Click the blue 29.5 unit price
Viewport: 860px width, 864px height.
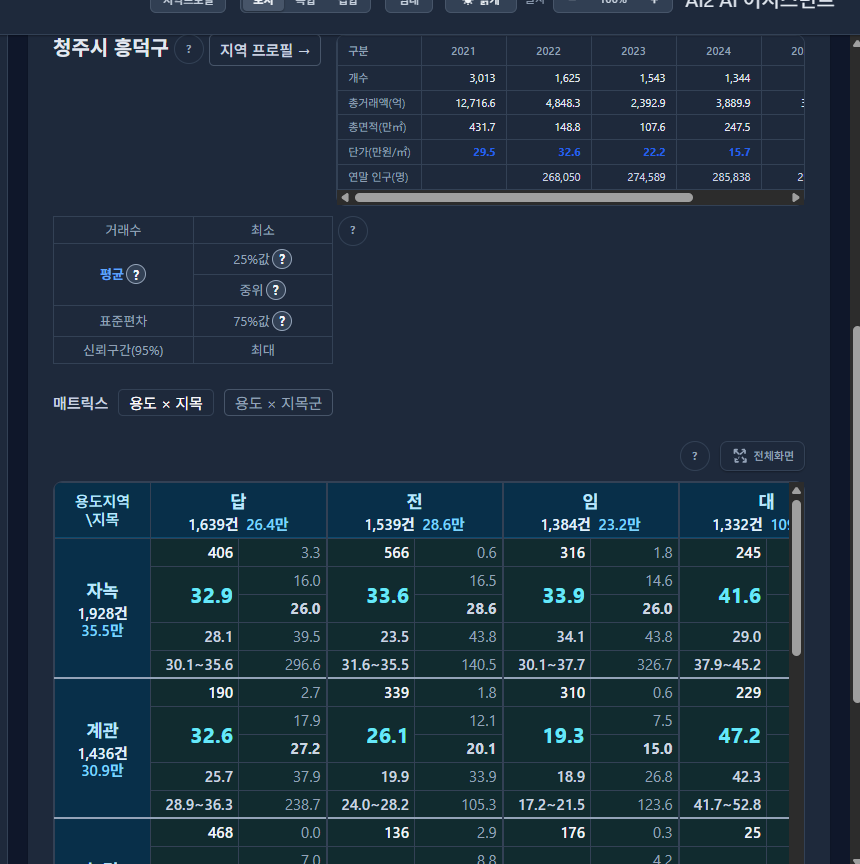pos(484,152)
